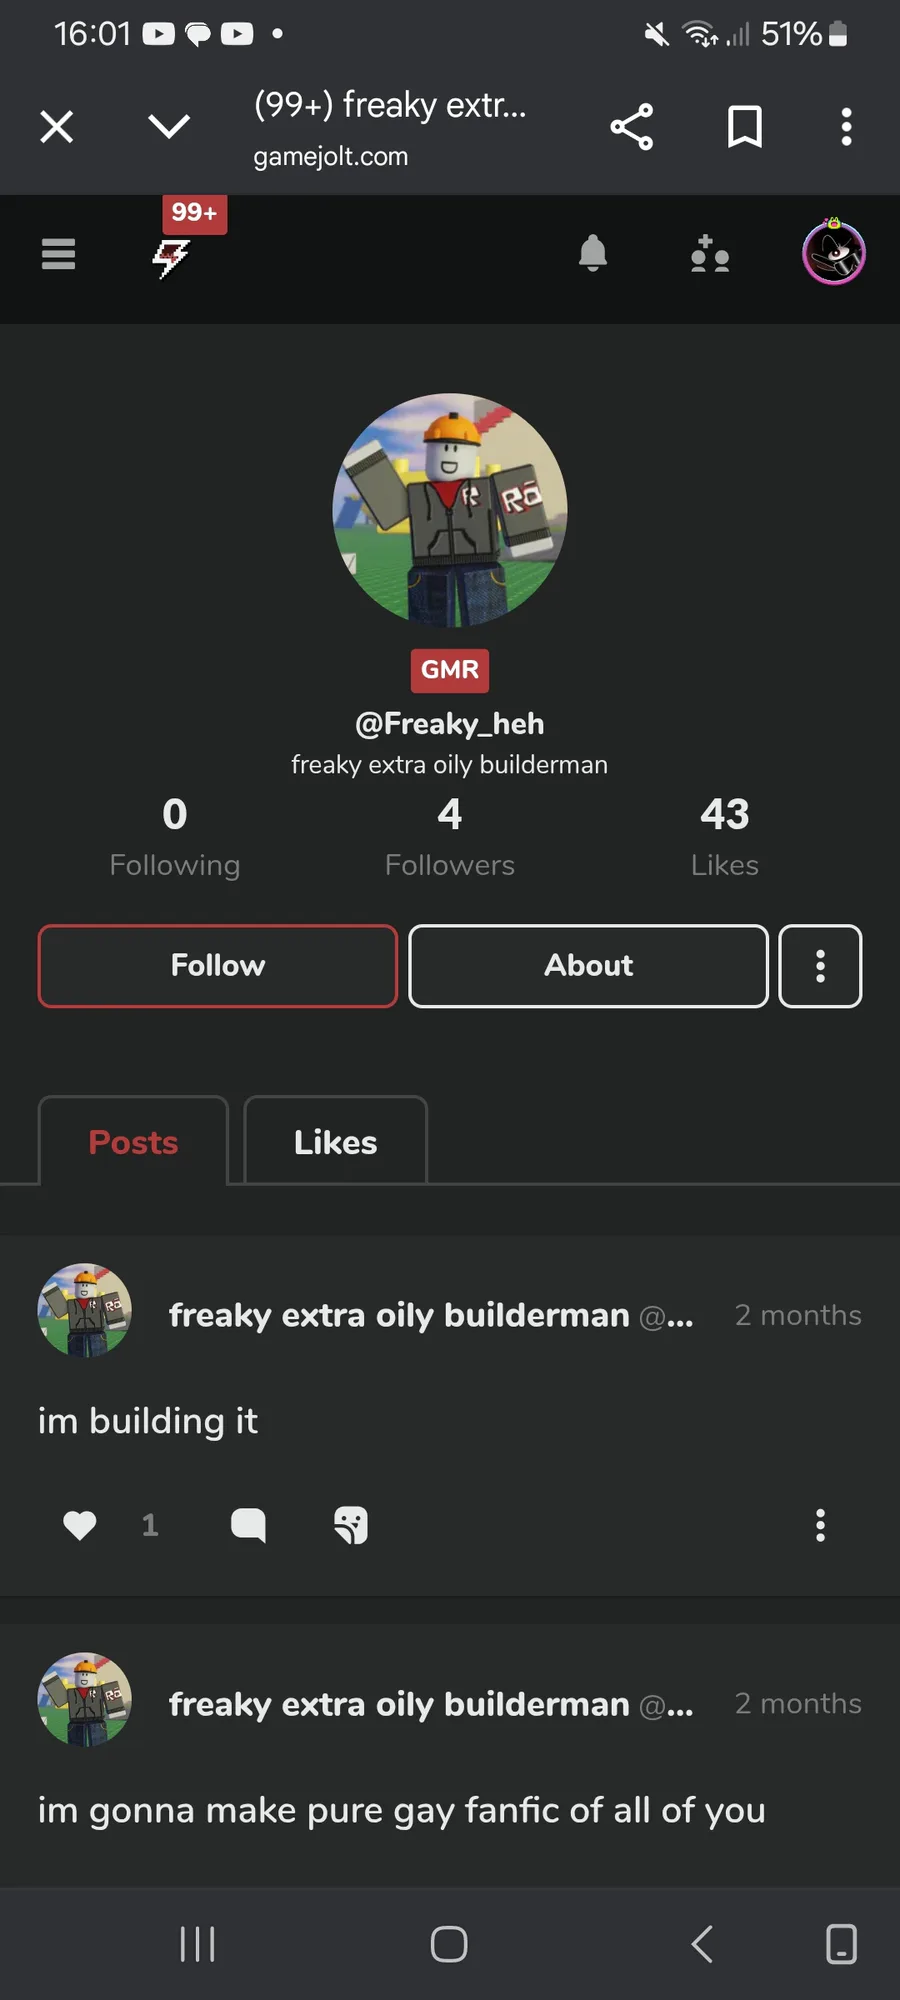Open your account avatar menu
The width and height of the screenshot is (900, 2000).
pos(834,252)
